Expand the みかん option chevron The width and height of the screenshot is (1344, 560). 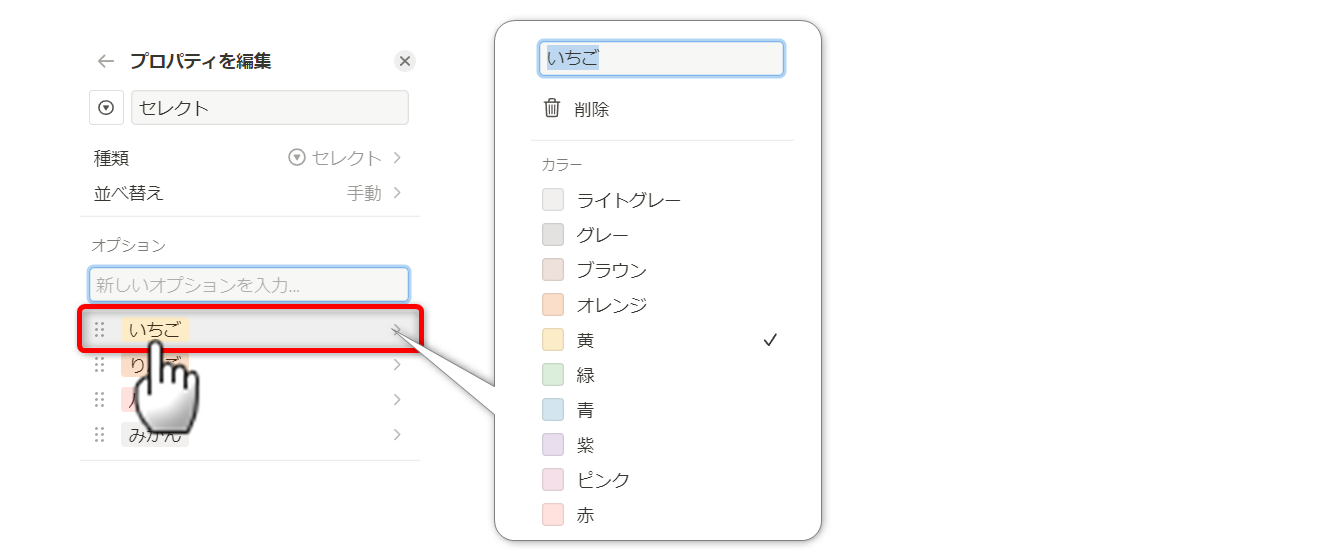(x=397, y=435)
